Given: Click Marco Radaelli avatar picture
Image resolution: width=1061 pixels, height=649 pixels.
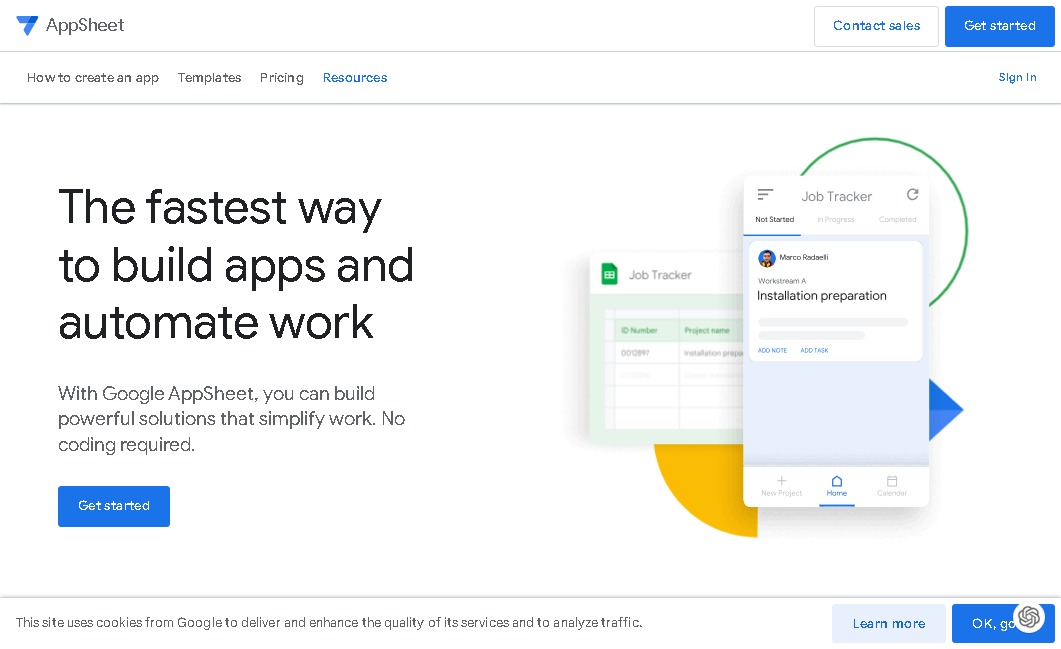Looking at the screenshot, I should [x=767, y=258].
